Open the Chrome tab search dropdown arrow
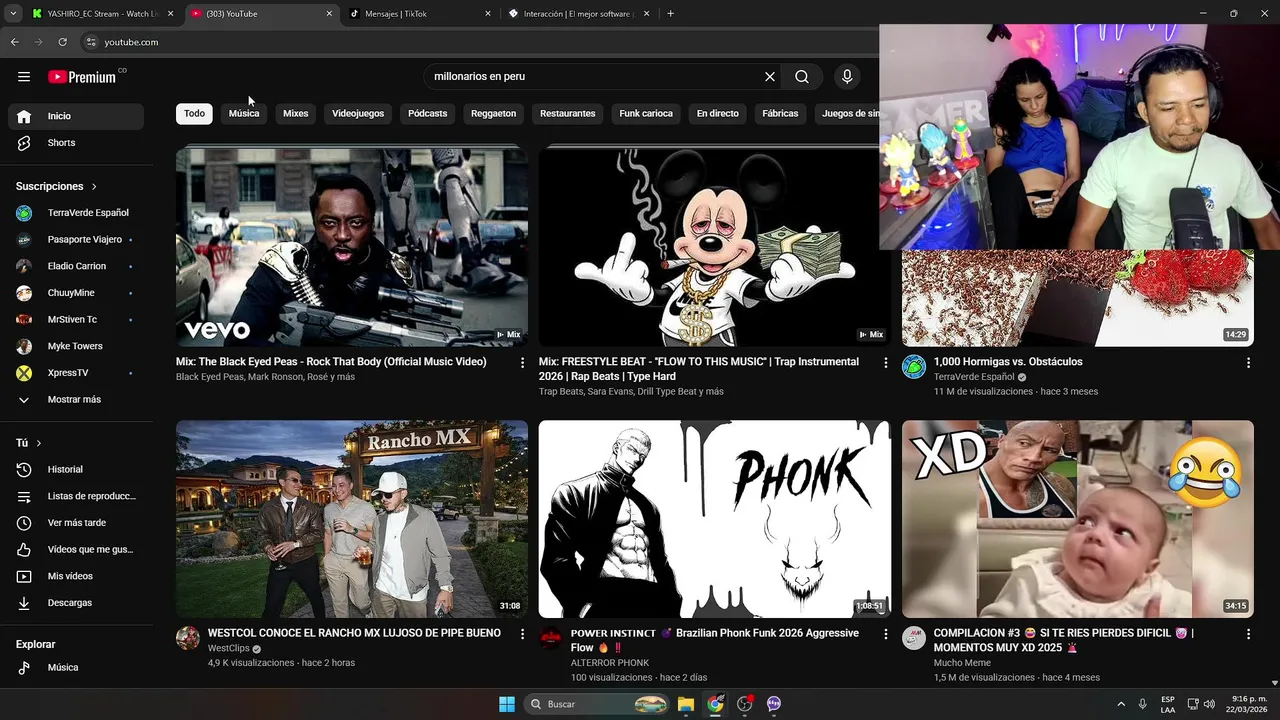This screenshot has width=1280, height=720. tap(14, 14)
